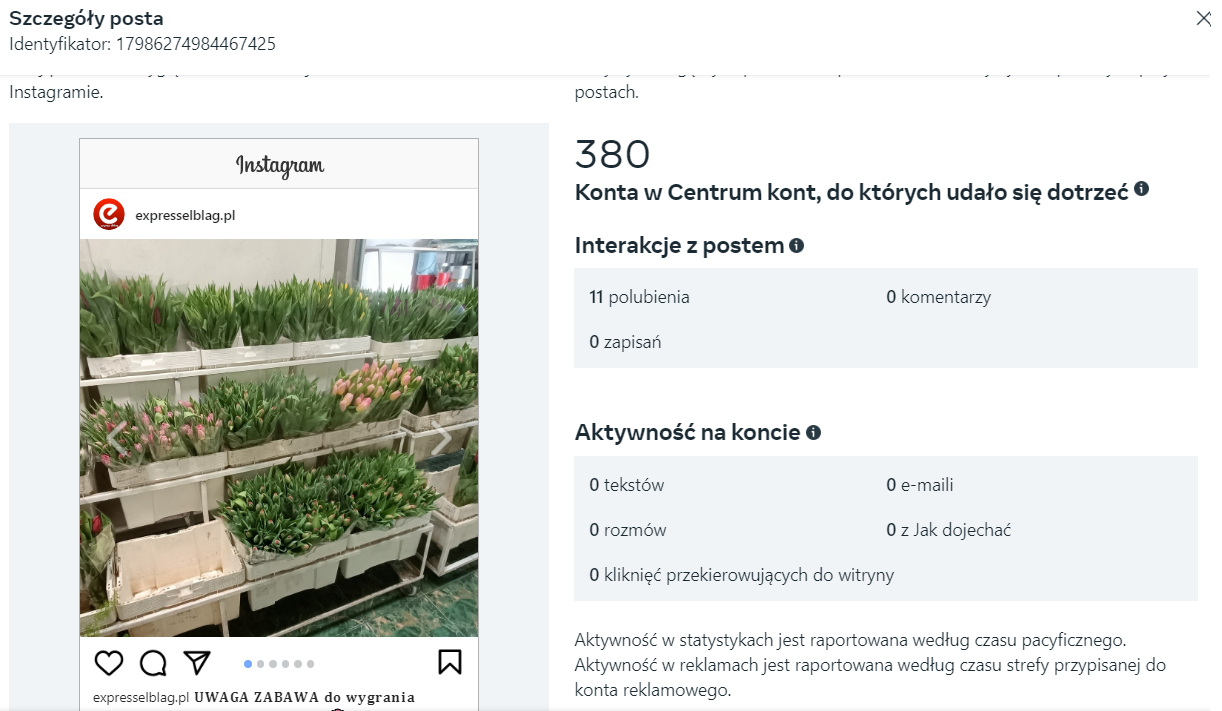
Task: Close the Szczegóły posta dialog
Action: 1203,18
